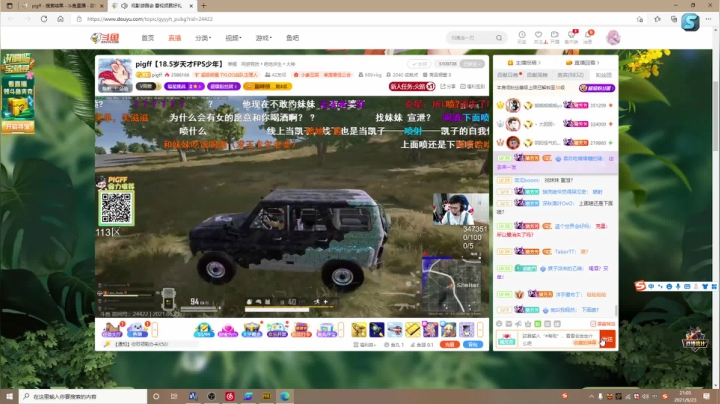The height and width of the screenshot is (404, 720).
Task: Expand the 游戏 games dropdown
Action: [263, 38]
